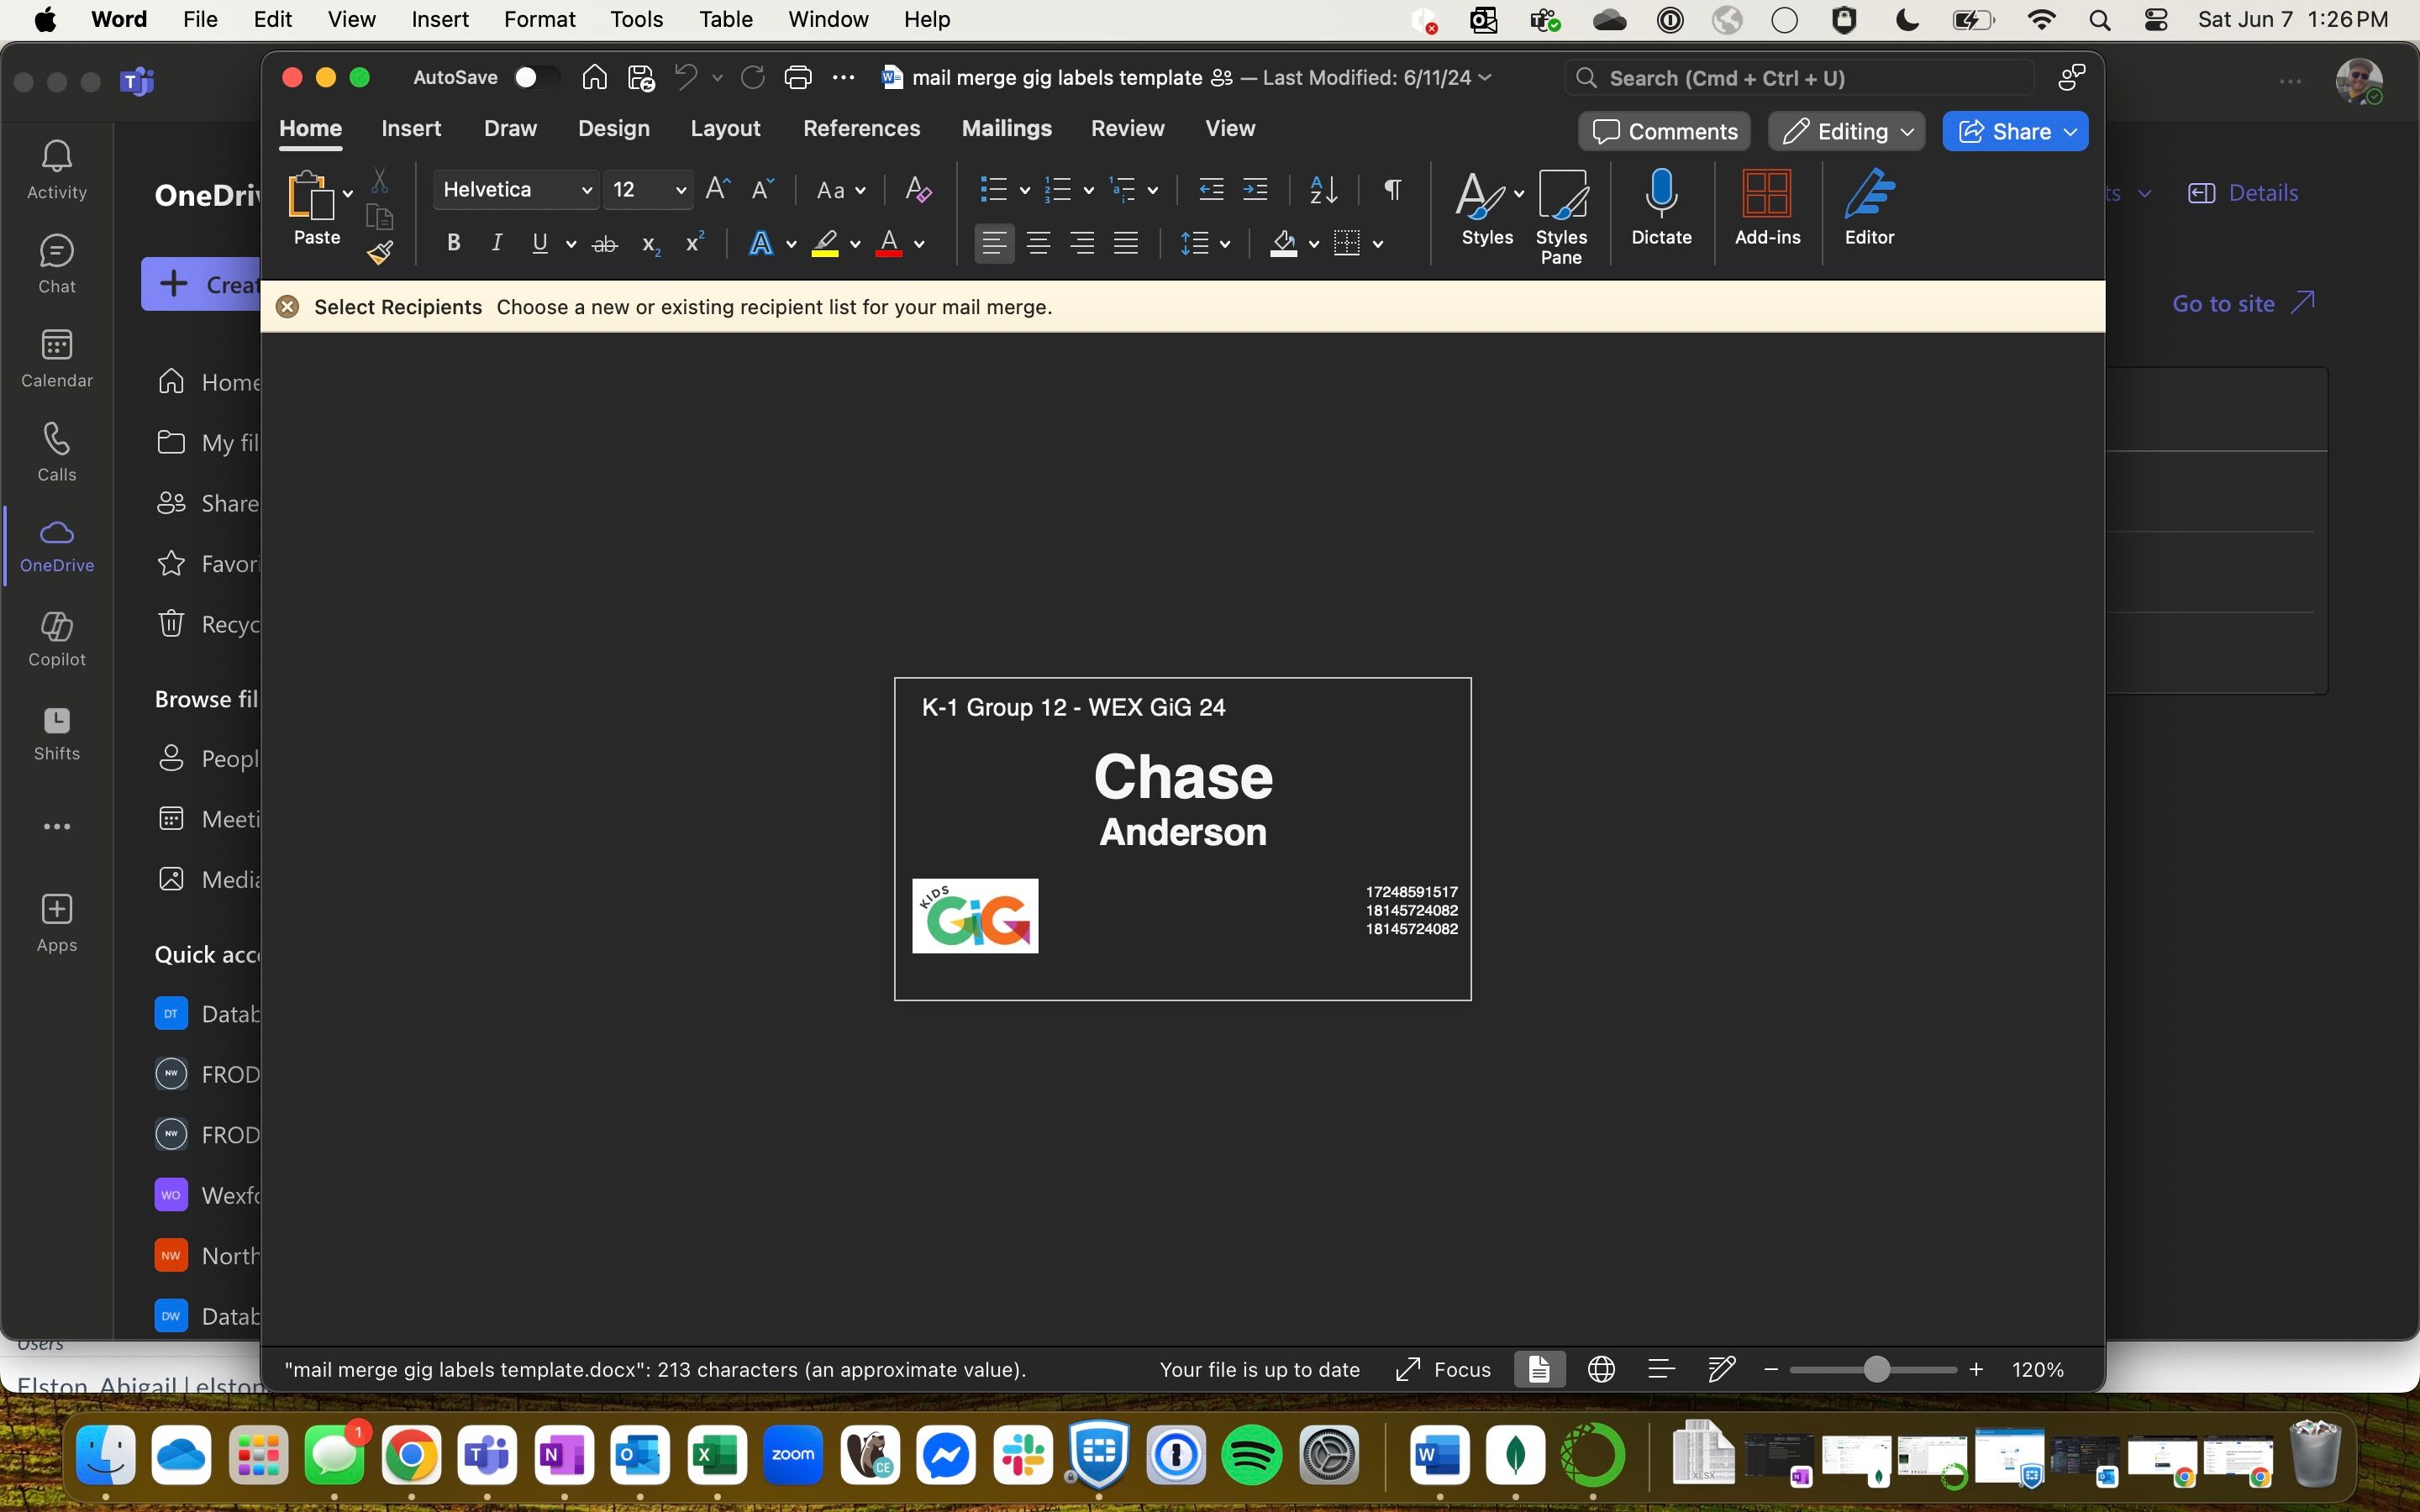Screen dimensions: 2420x1512
Task: Expand the Editing mode dropdown
Action: pos(1846,131)
